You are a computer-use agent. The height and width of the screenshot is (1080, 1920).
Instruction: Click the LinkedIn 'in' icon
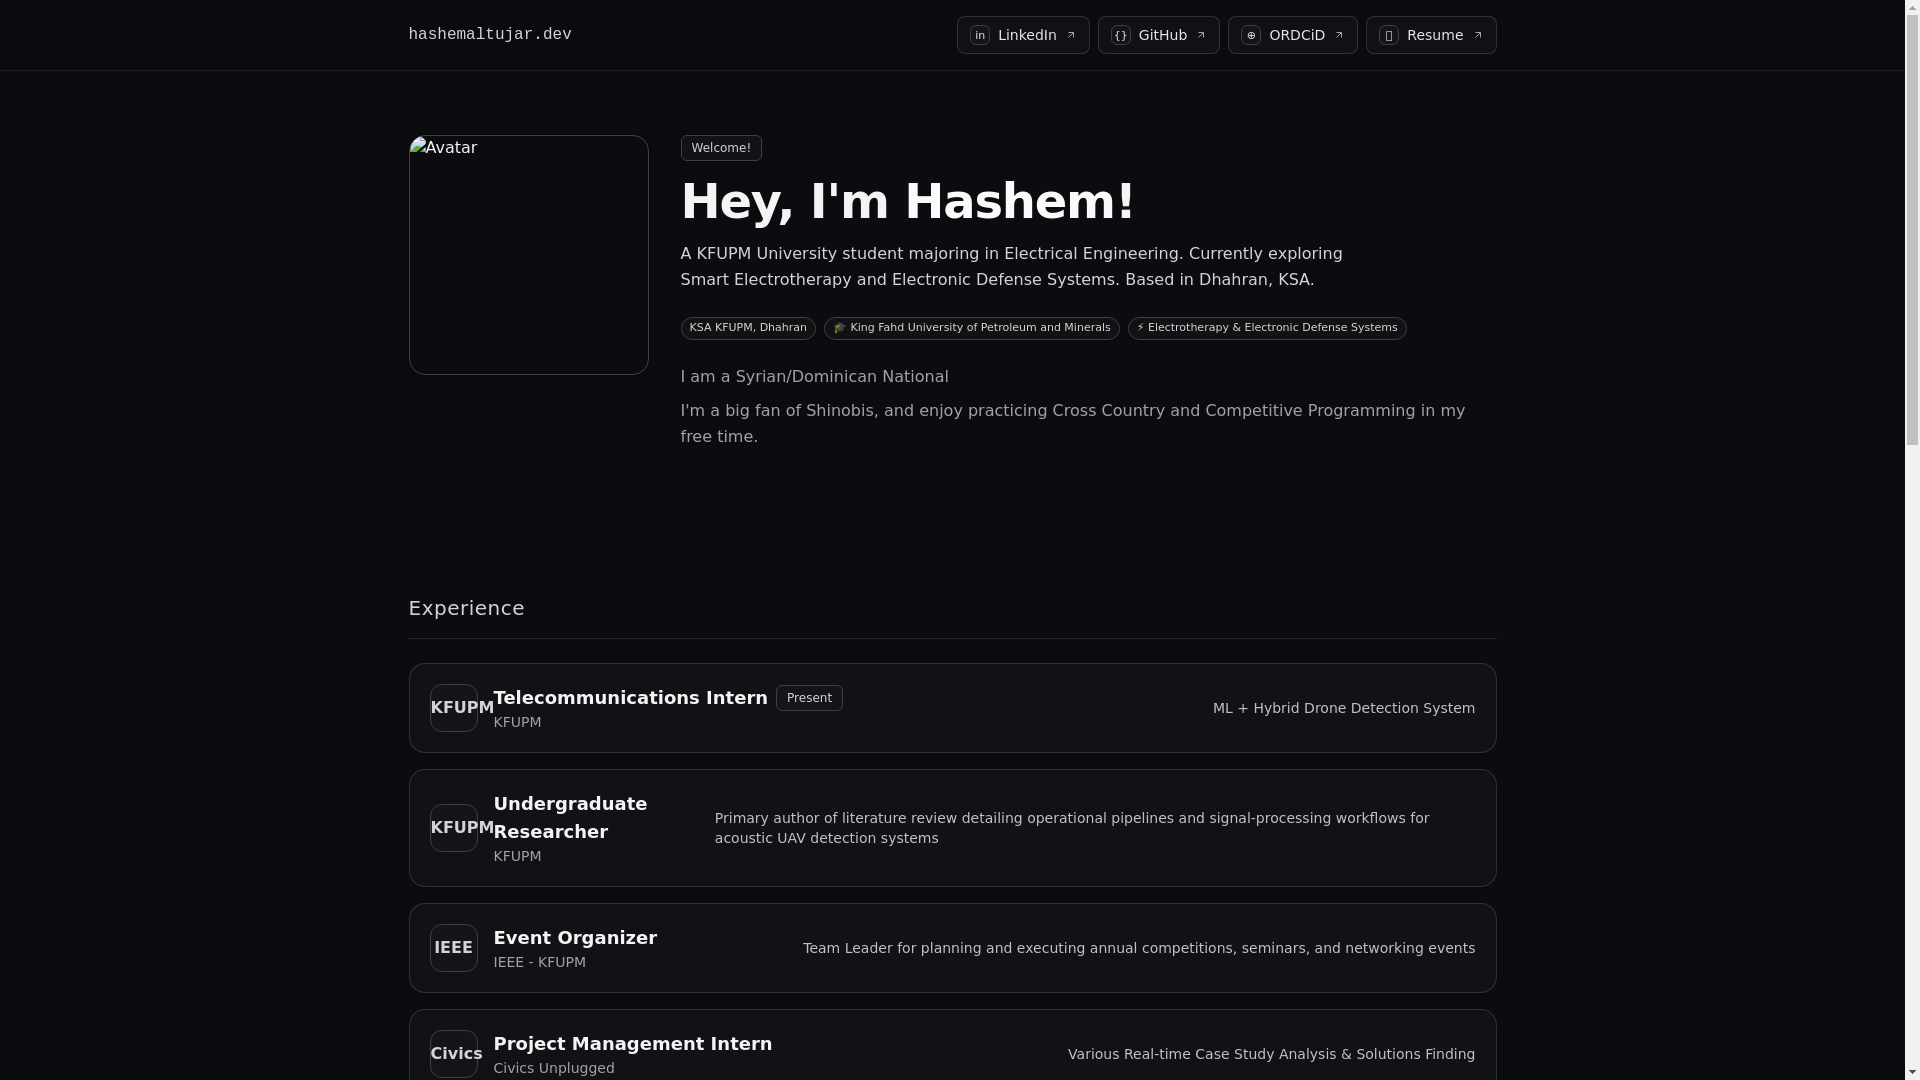pos(980,35)
